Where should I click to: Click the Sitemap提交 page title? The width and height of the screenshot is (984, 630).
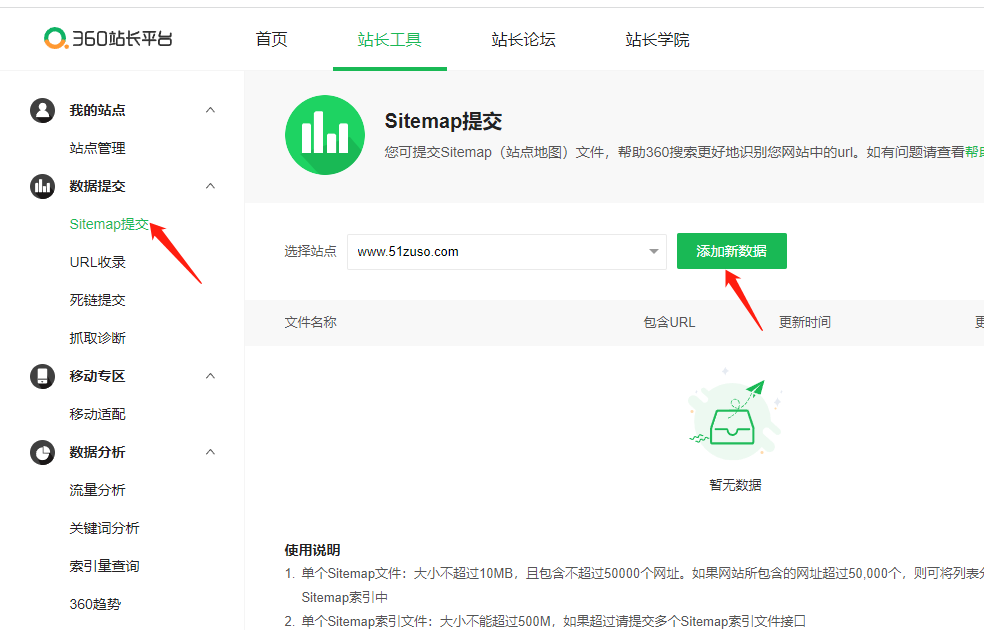point(443,121)
